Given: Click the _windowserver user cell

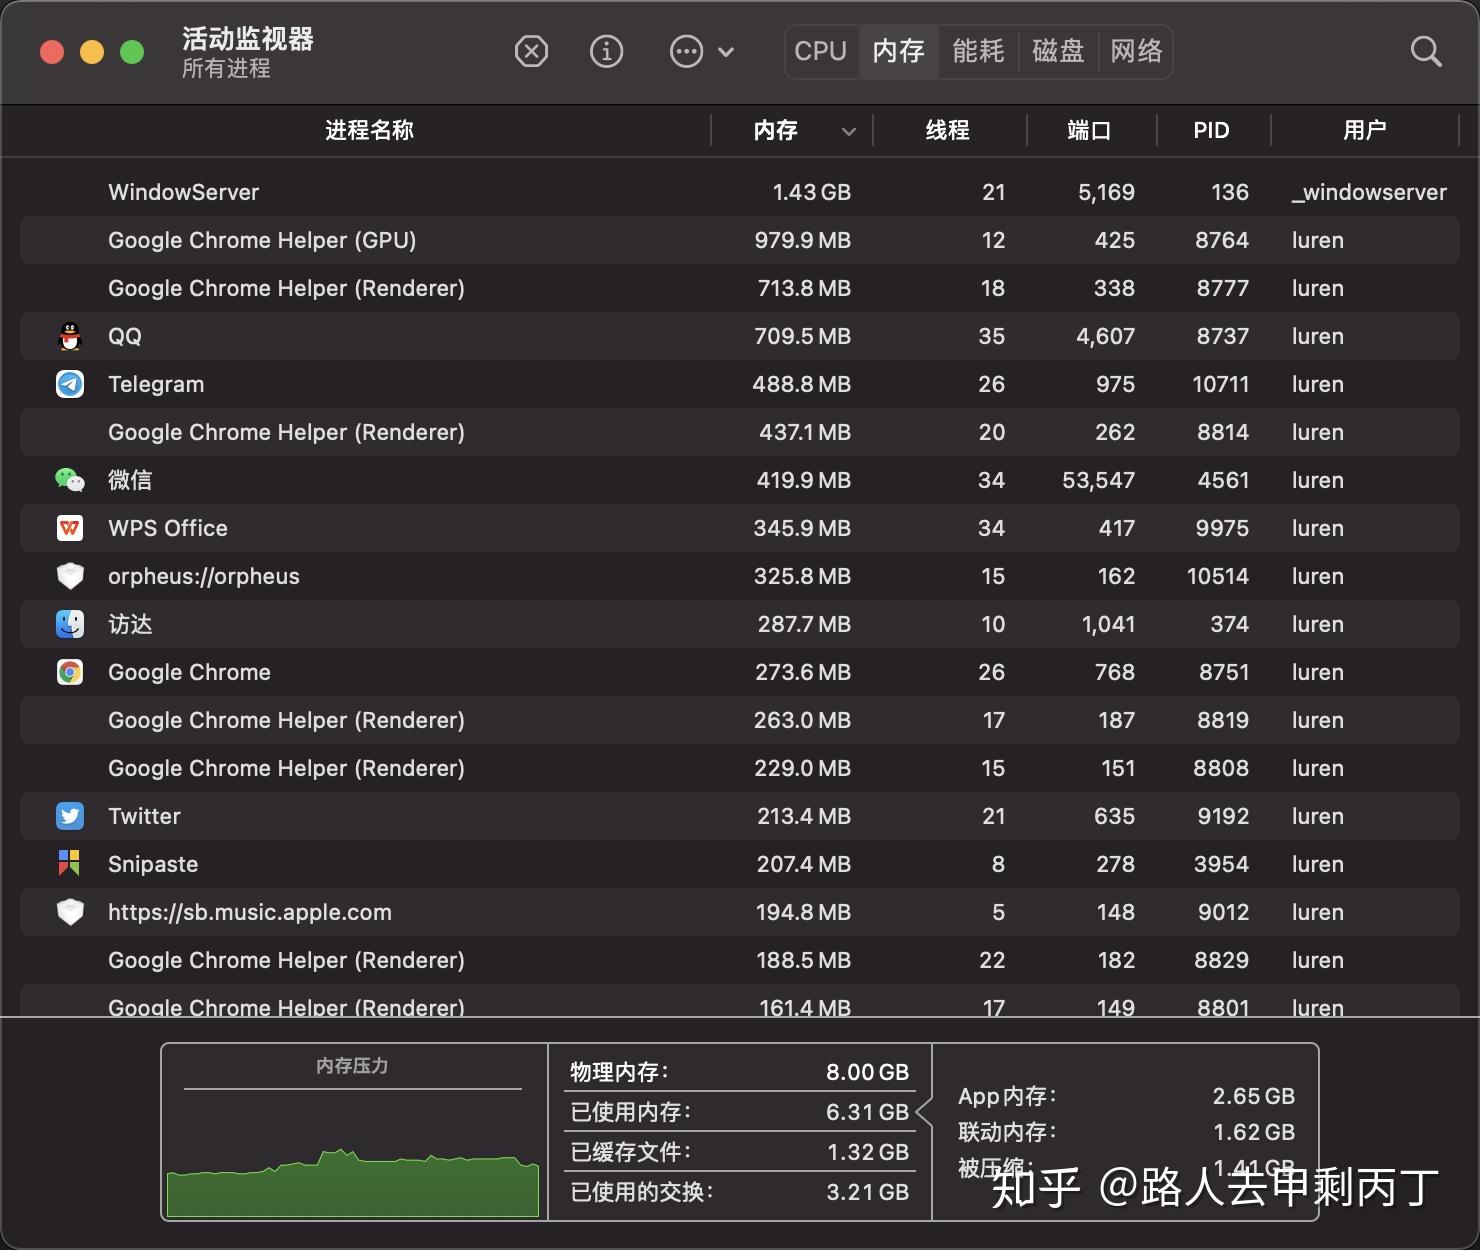Looking at the screenshot, I should 1368,192.
